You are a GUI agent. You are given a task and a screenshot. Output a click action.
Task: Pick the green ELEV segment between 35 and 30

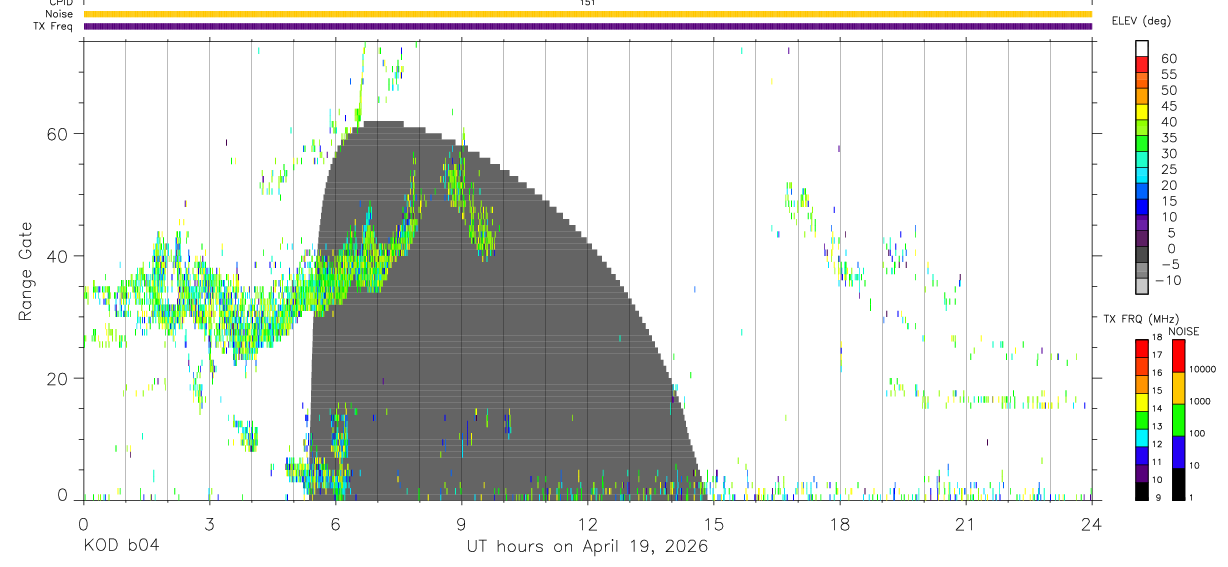click(x=1142, y=143)
